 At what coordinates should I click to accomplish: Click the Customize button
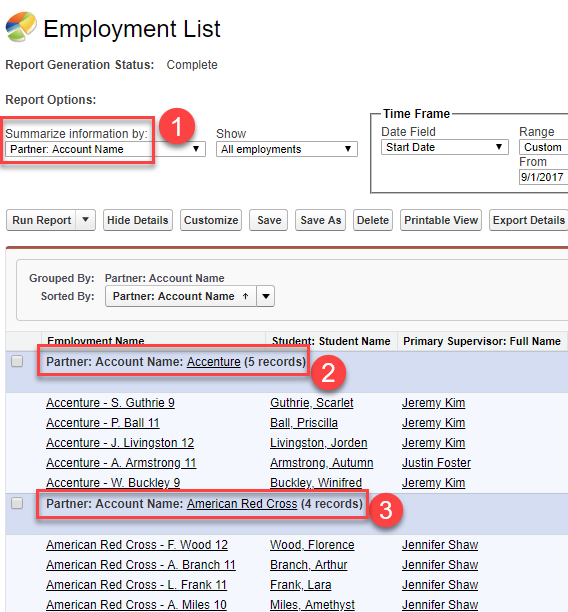point(211,220)
